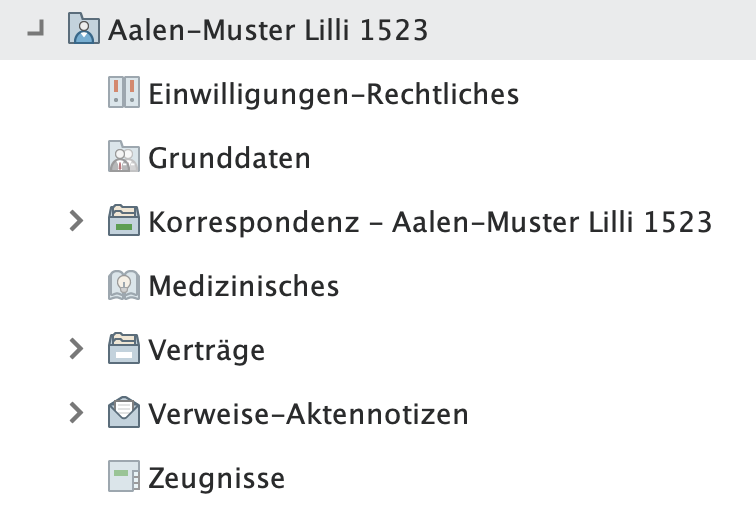Click the Verträge file drawer icon

123,350
